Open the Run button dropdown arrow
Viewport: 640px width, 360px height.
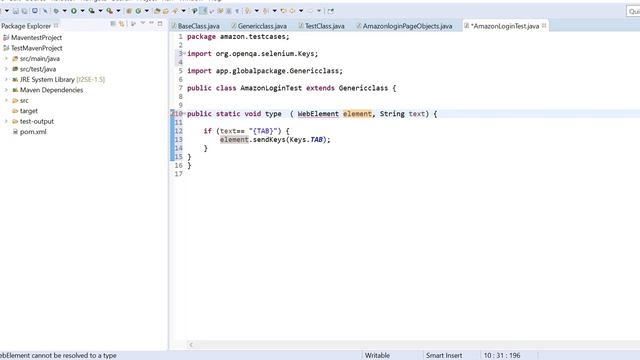coord(82,11)
